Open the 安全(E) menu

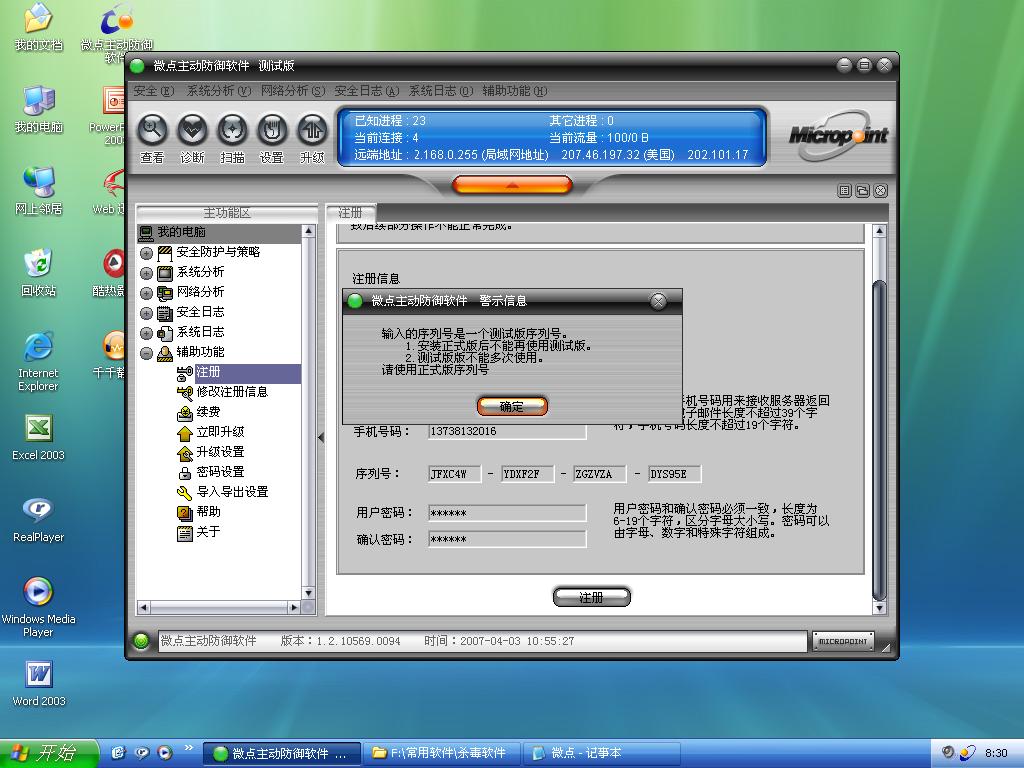pos(153,91)
